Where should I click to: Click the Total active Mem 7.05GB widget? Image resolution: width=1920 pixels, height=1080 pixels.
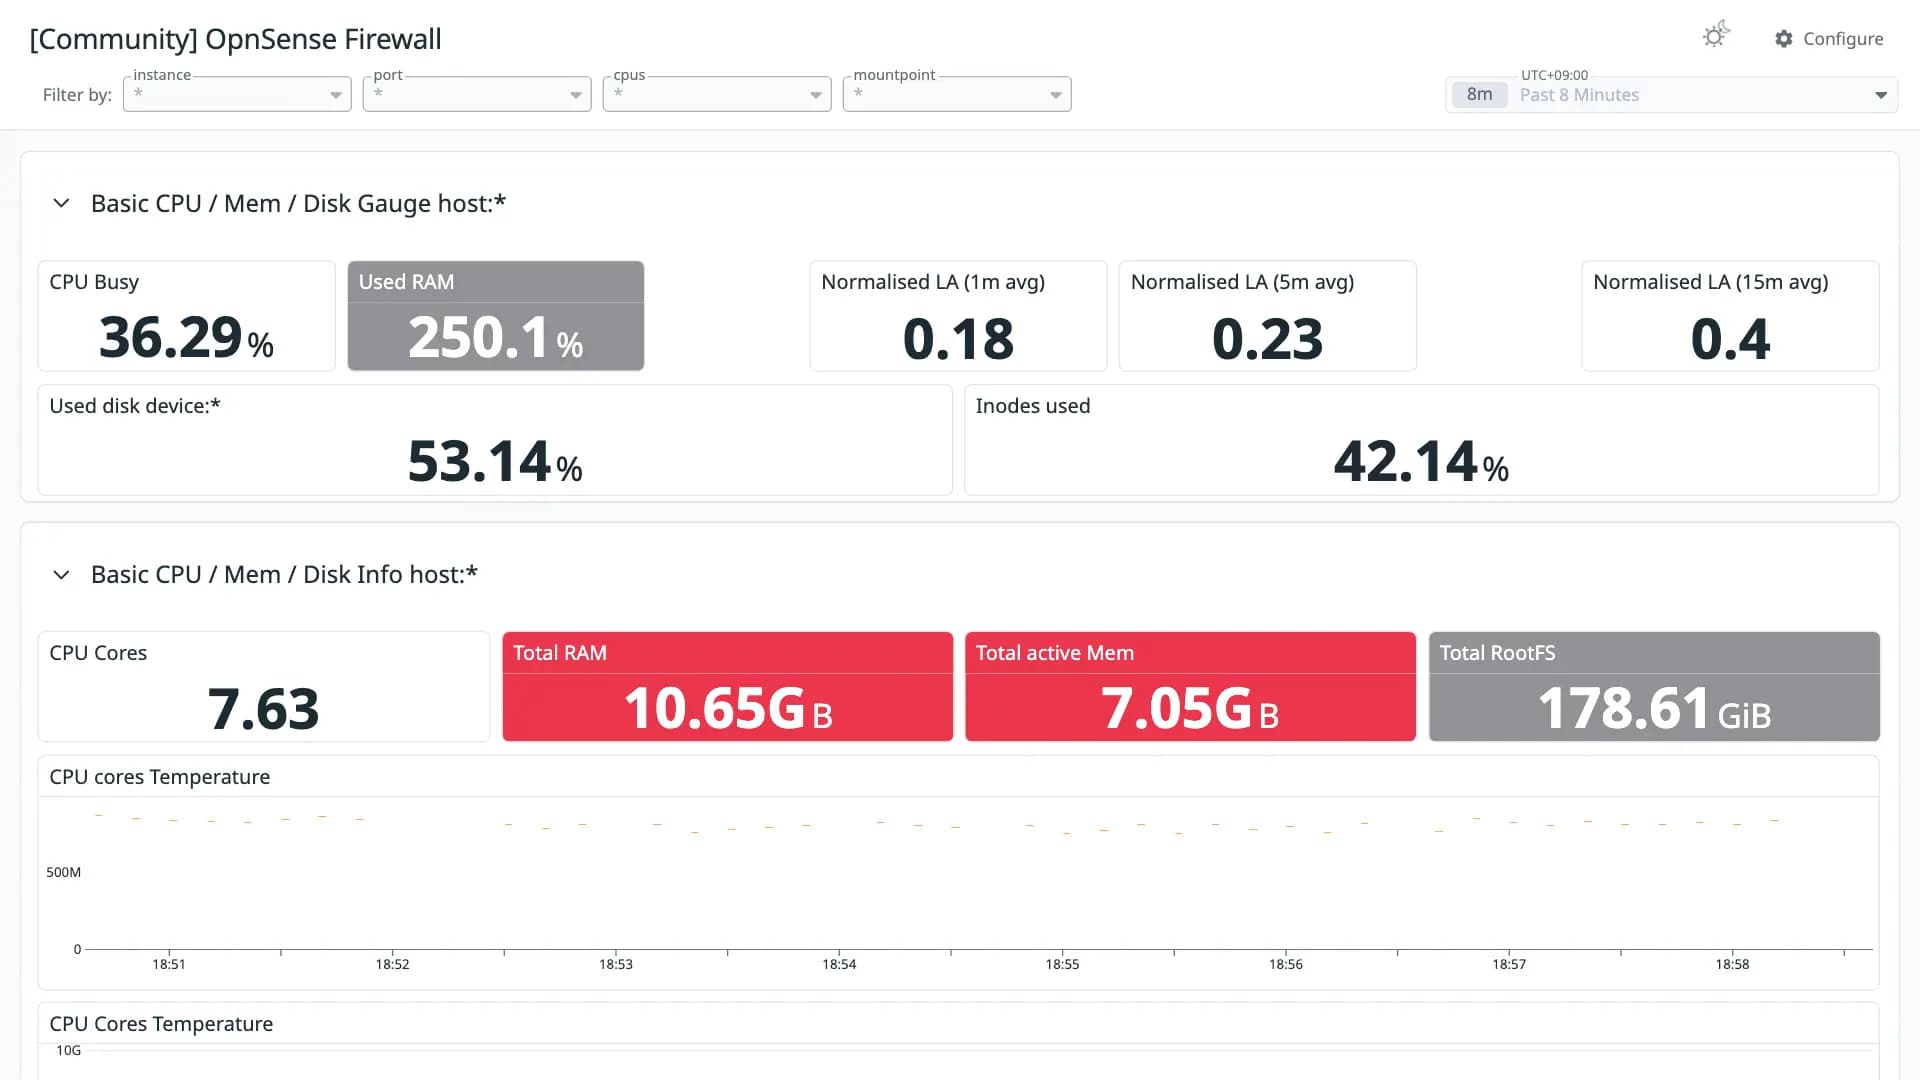pos(1190,687)
